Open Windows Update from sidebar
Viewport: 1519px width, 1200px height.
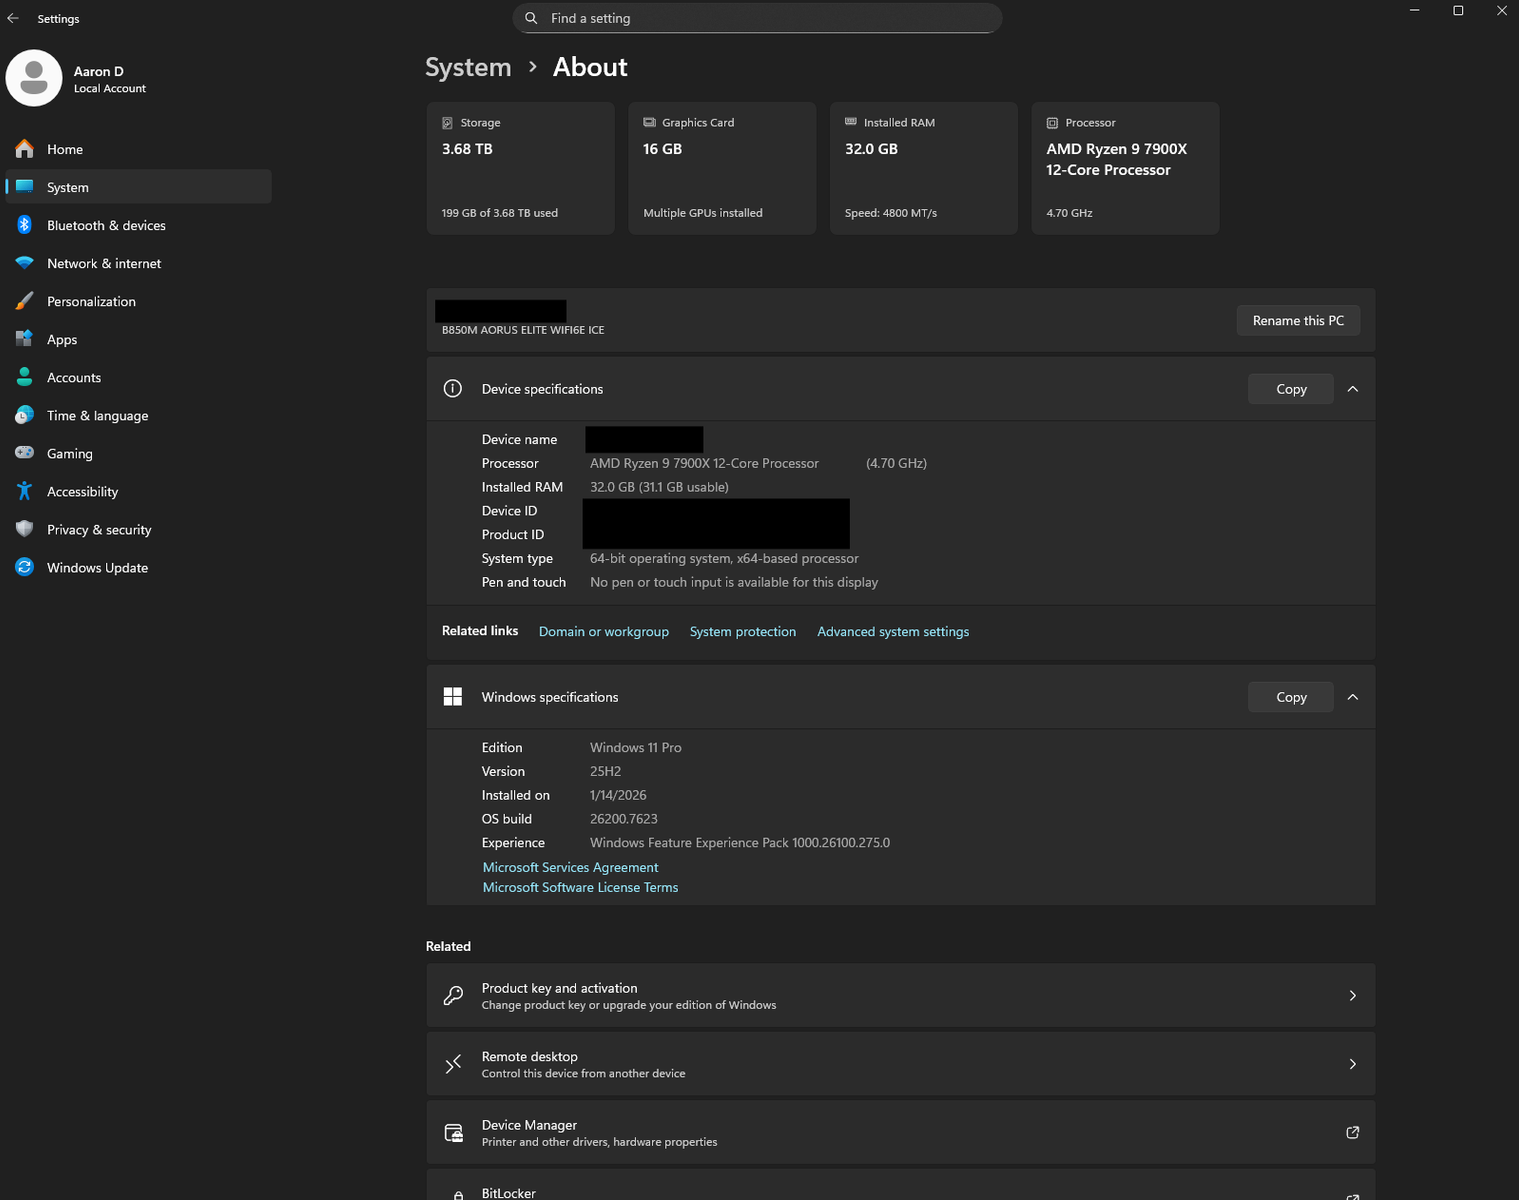pyautogui.click(x=97, y=568)
